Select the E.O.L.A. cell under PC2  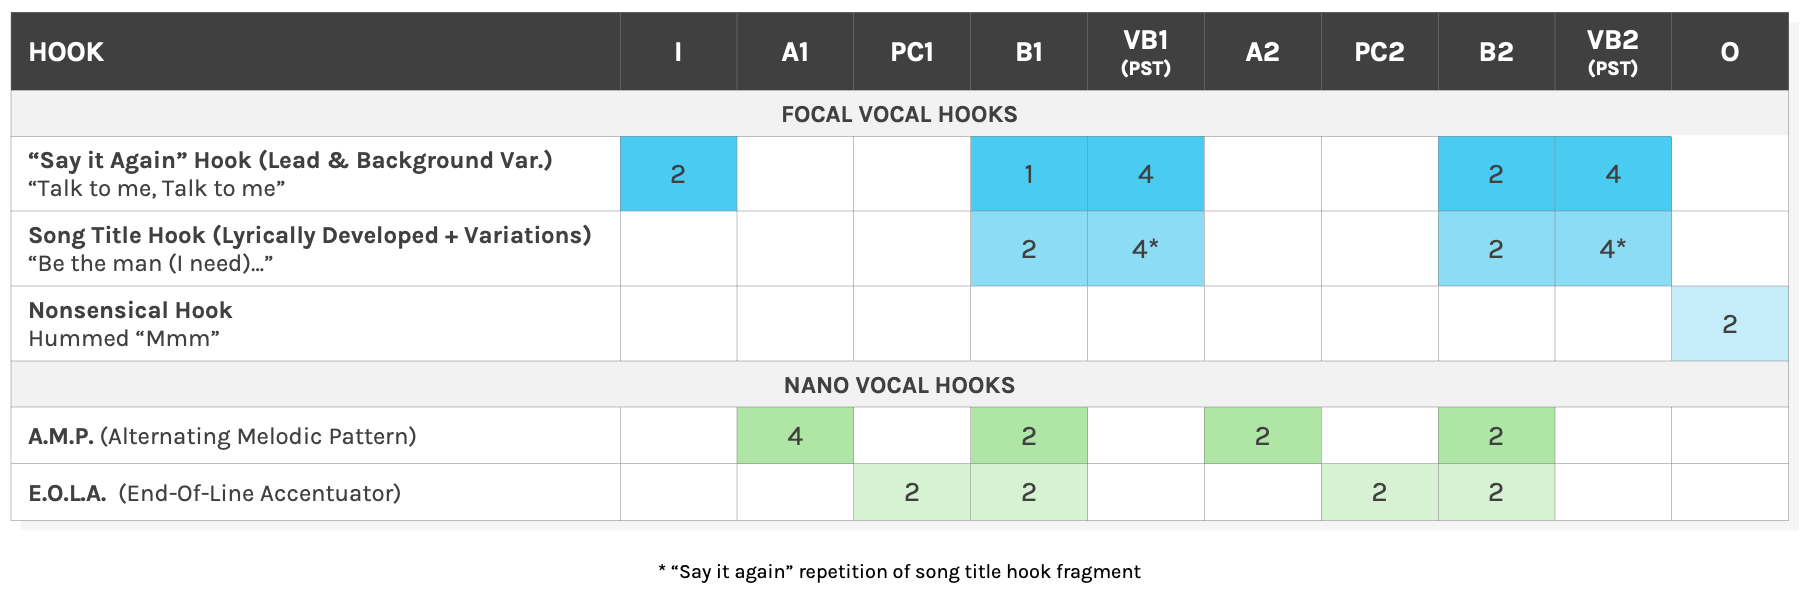click(x=1379, y=492)
